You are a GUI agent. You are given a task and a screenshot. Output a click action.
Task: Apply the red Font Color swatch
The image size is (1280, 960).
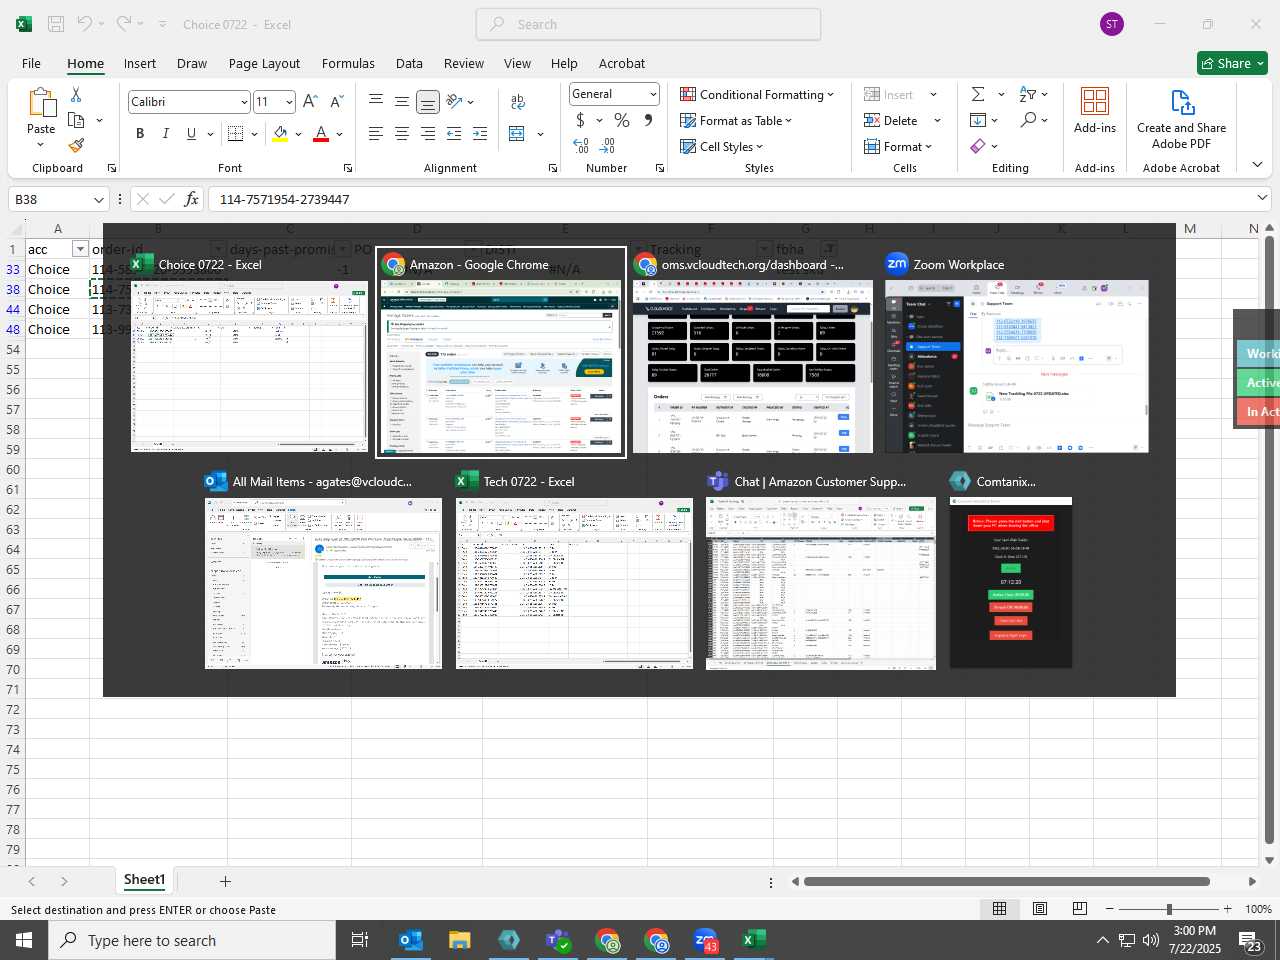click(321, 133)
